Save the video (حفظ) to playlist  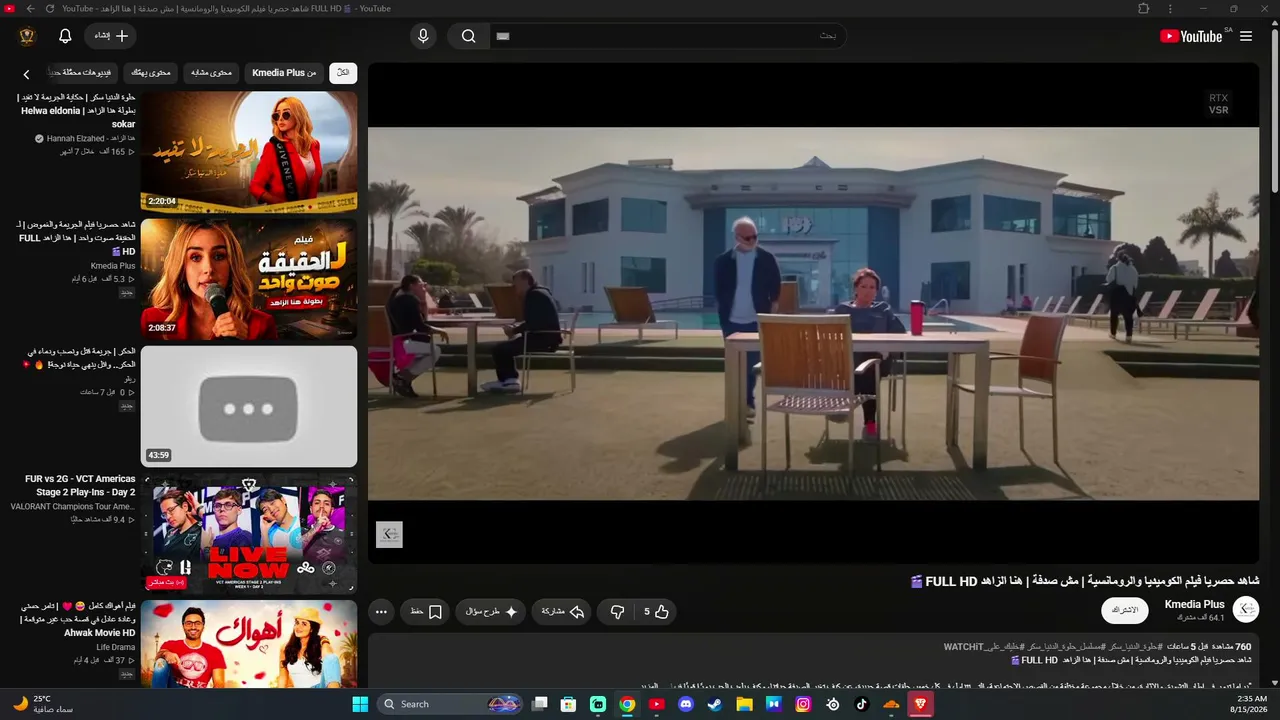426,612
